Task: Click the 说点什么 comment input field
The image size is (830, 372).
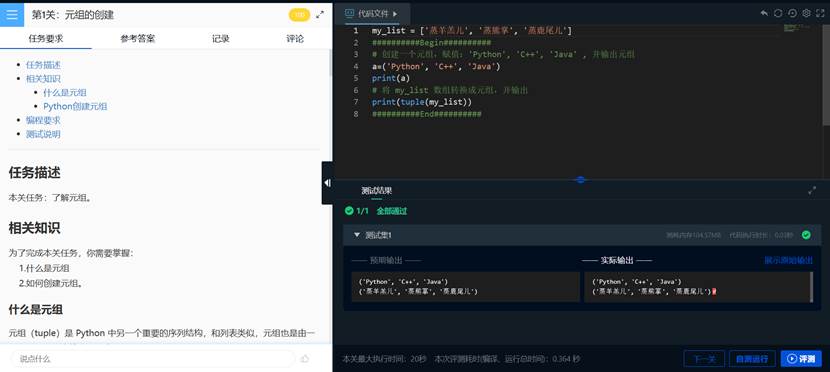Action: point(152,359)
